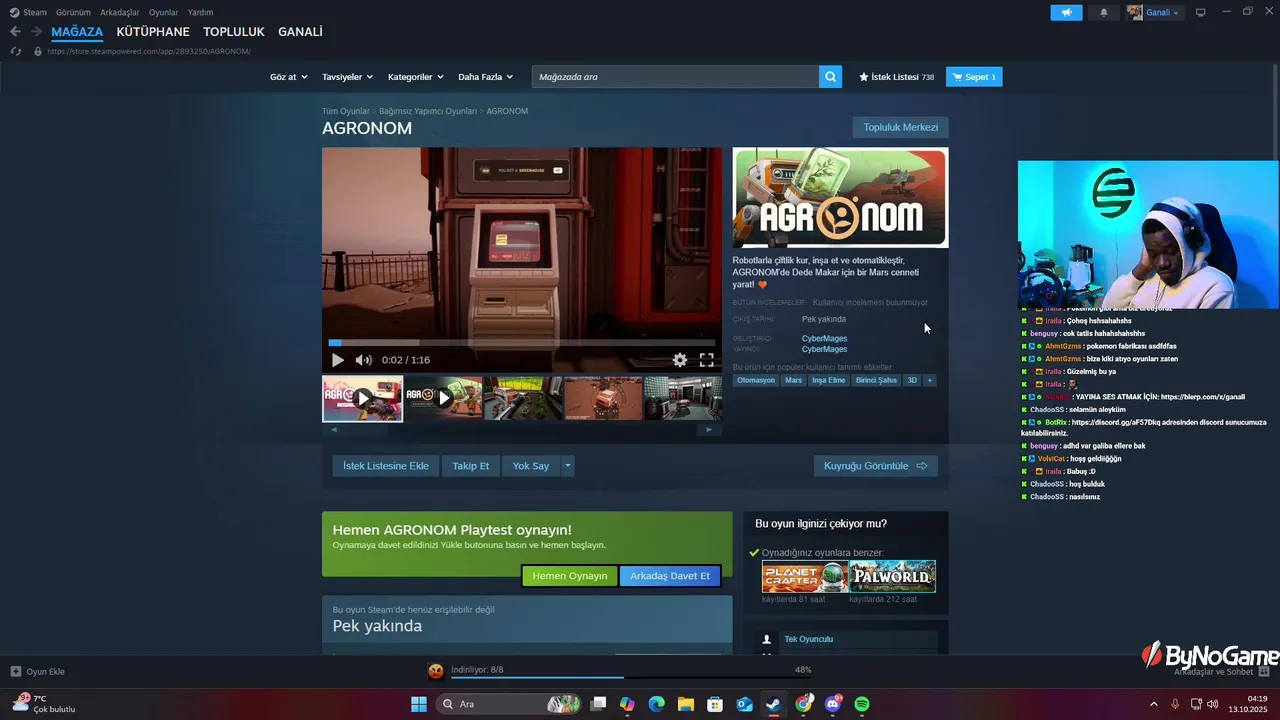1280x720 pixels.
Task: Open the volume tray icon
Action: 1213,704
